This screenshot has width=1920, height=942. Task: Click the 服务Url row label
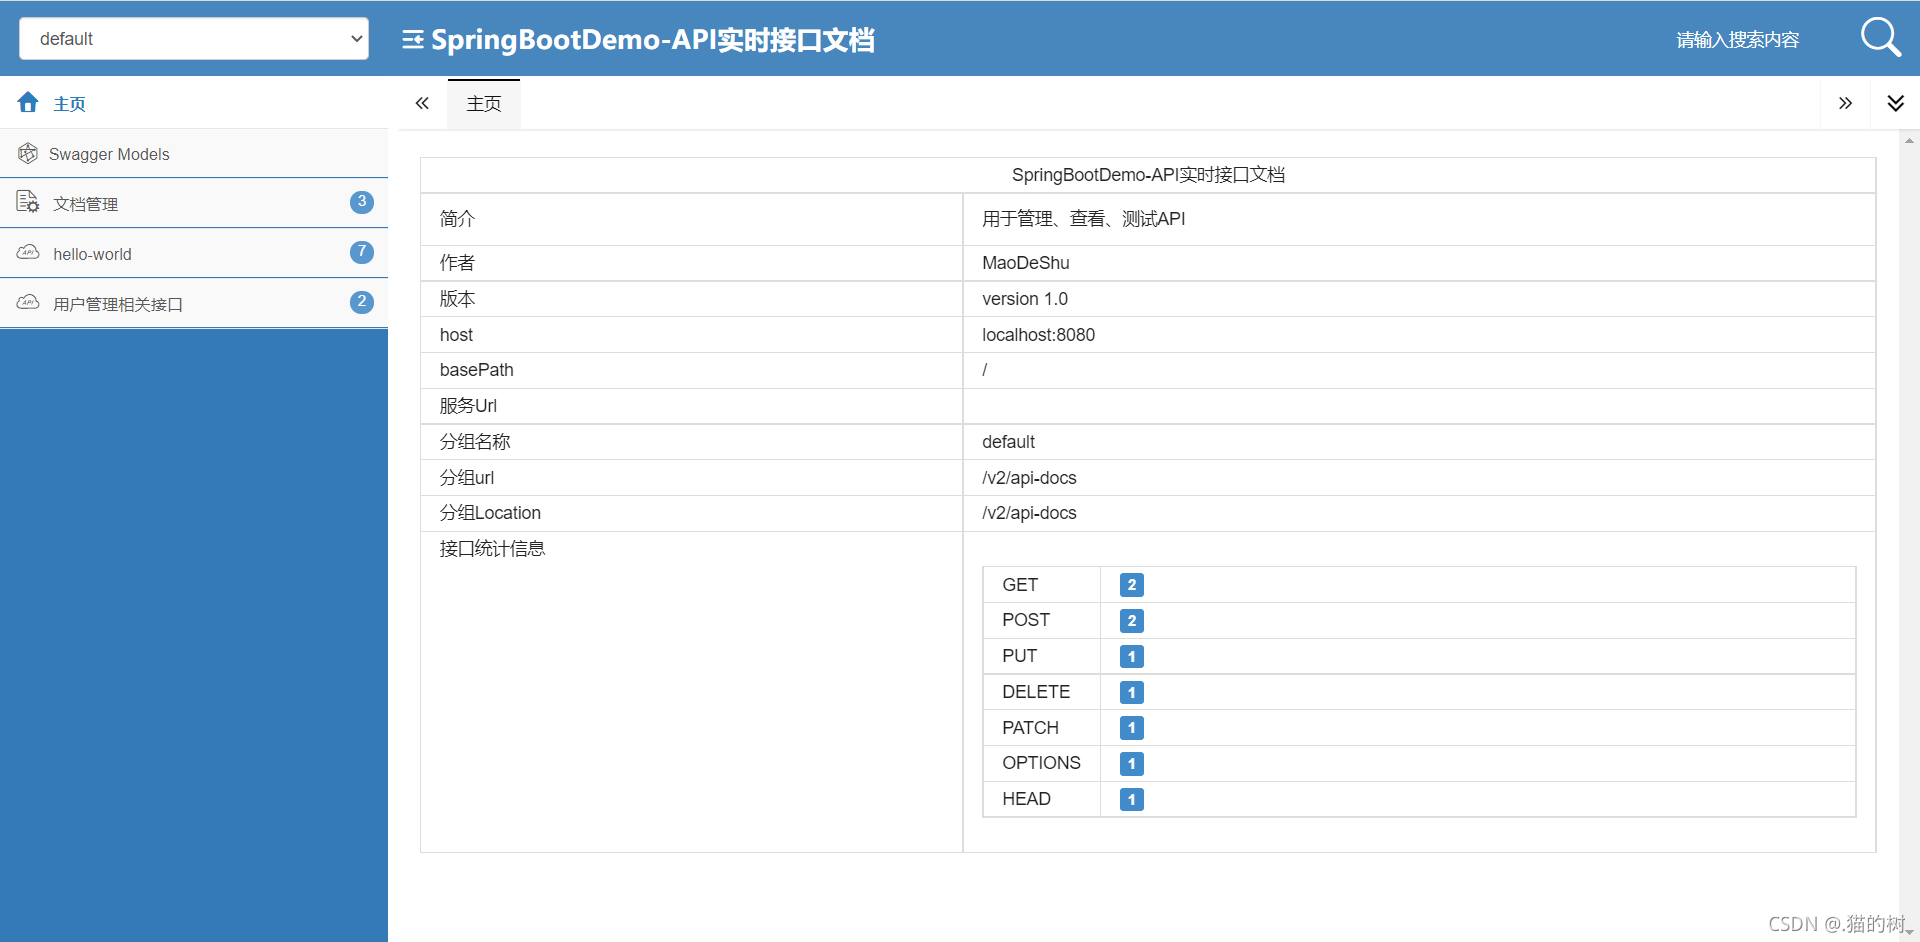(468, 406)
